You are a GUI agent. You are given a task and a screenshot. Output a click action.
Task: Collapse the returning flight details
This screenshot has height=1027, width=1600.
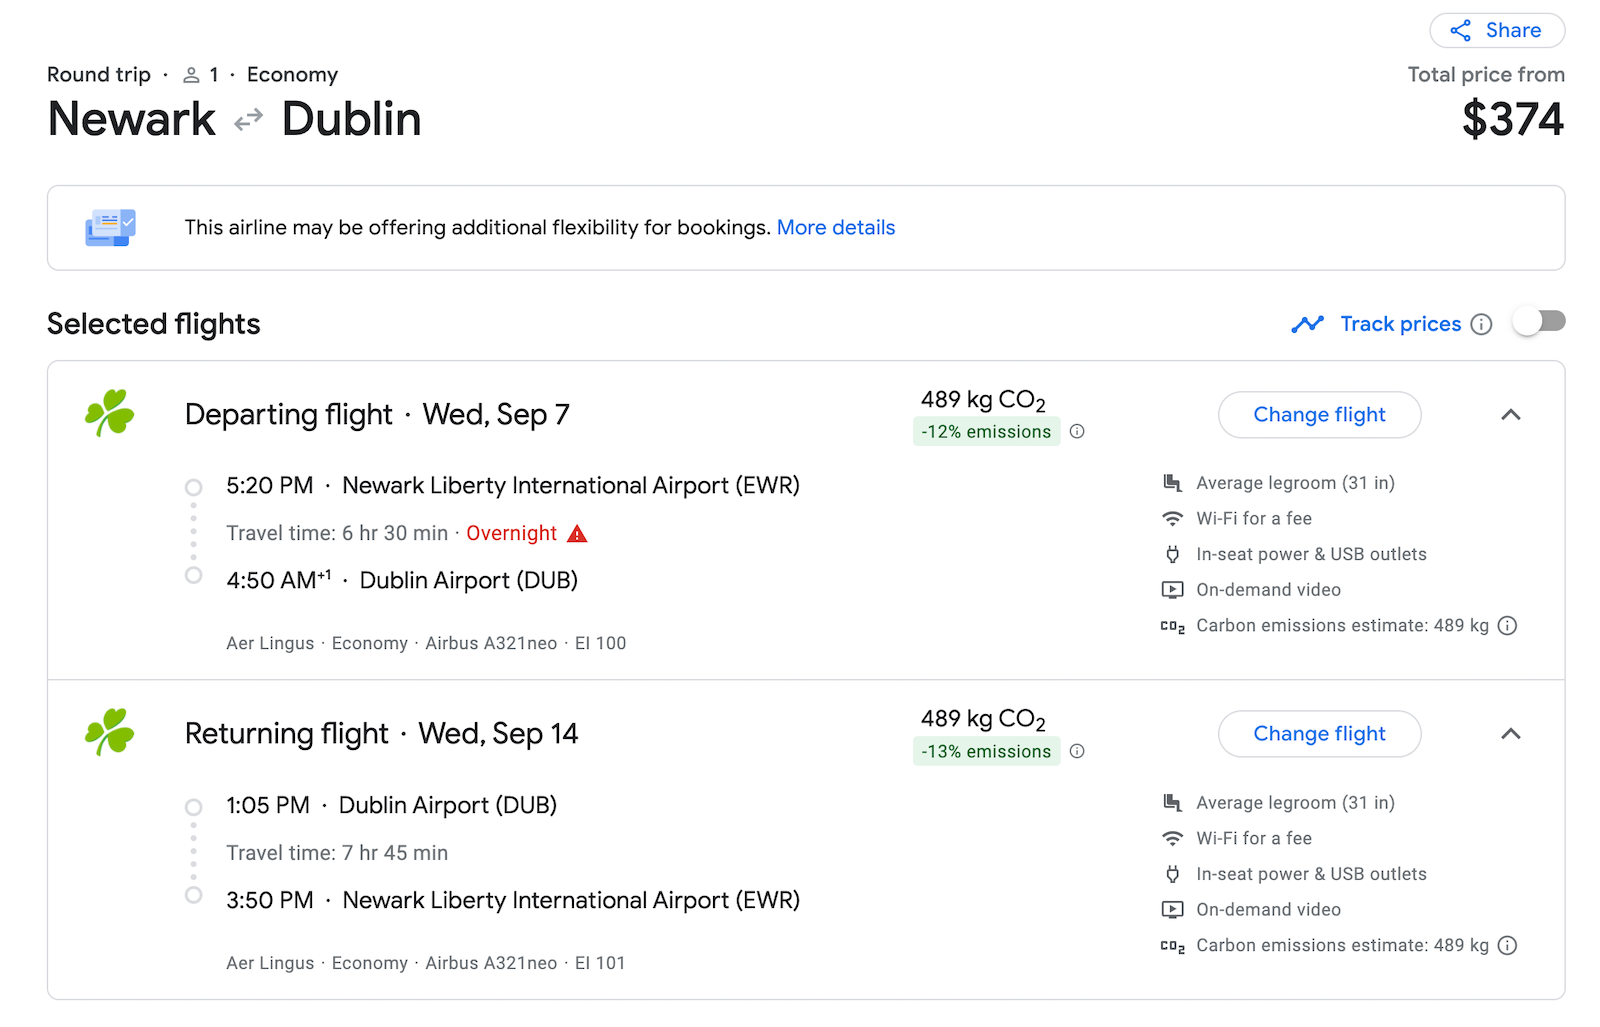click(1511, 733)
